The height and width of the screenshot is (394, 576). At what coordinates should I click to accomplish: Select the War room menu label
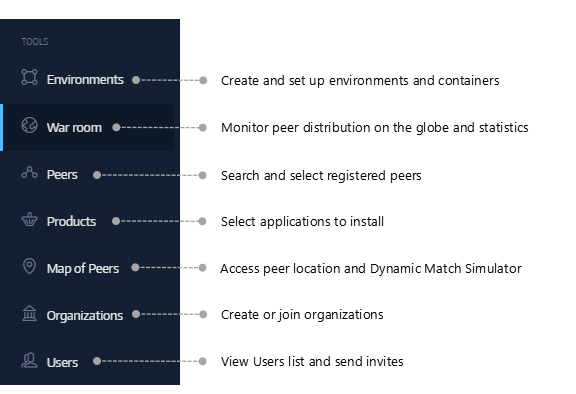(74, 127)
